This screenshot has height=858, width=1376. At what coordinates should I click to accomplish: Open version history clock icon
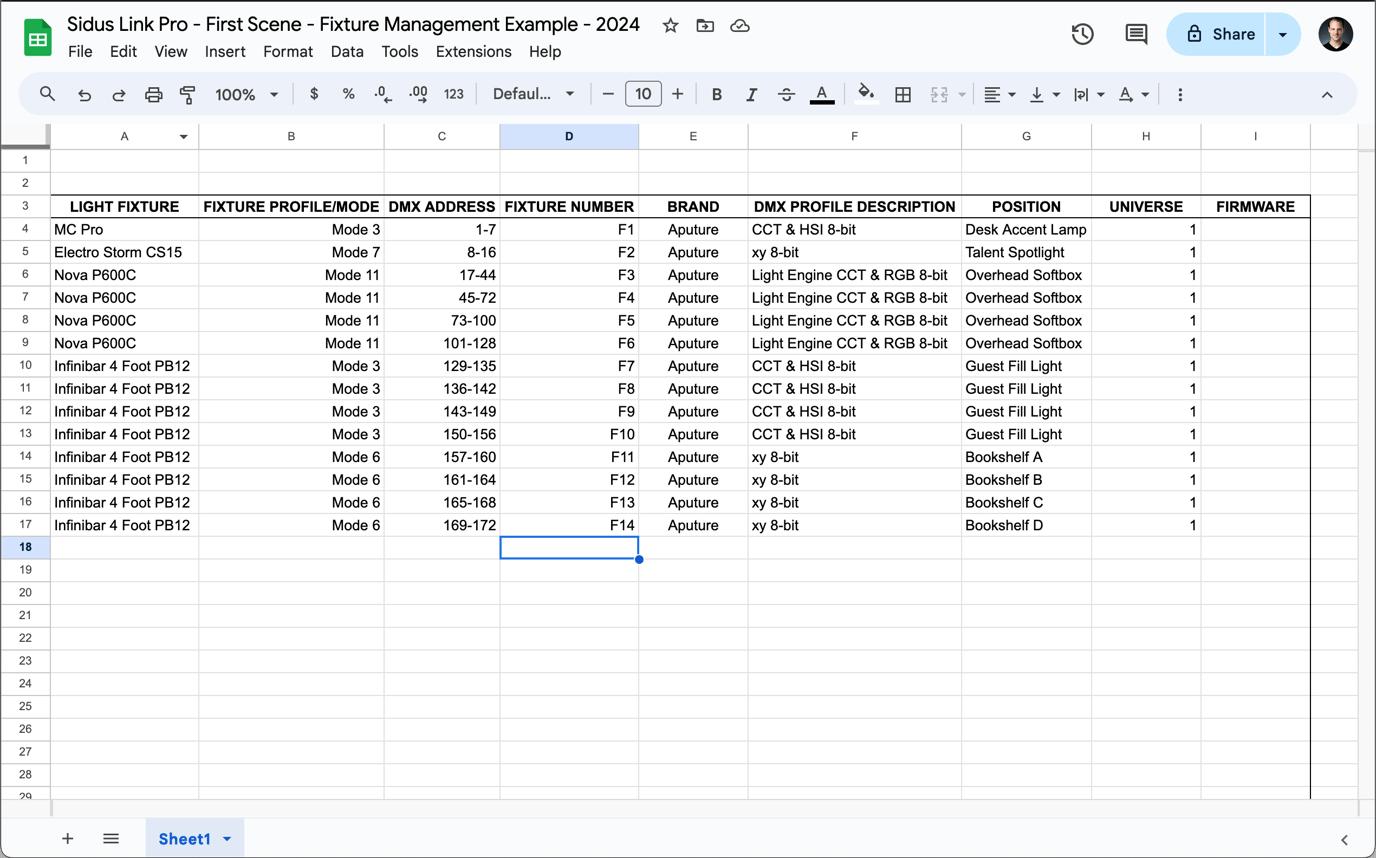click(1082, 34)
